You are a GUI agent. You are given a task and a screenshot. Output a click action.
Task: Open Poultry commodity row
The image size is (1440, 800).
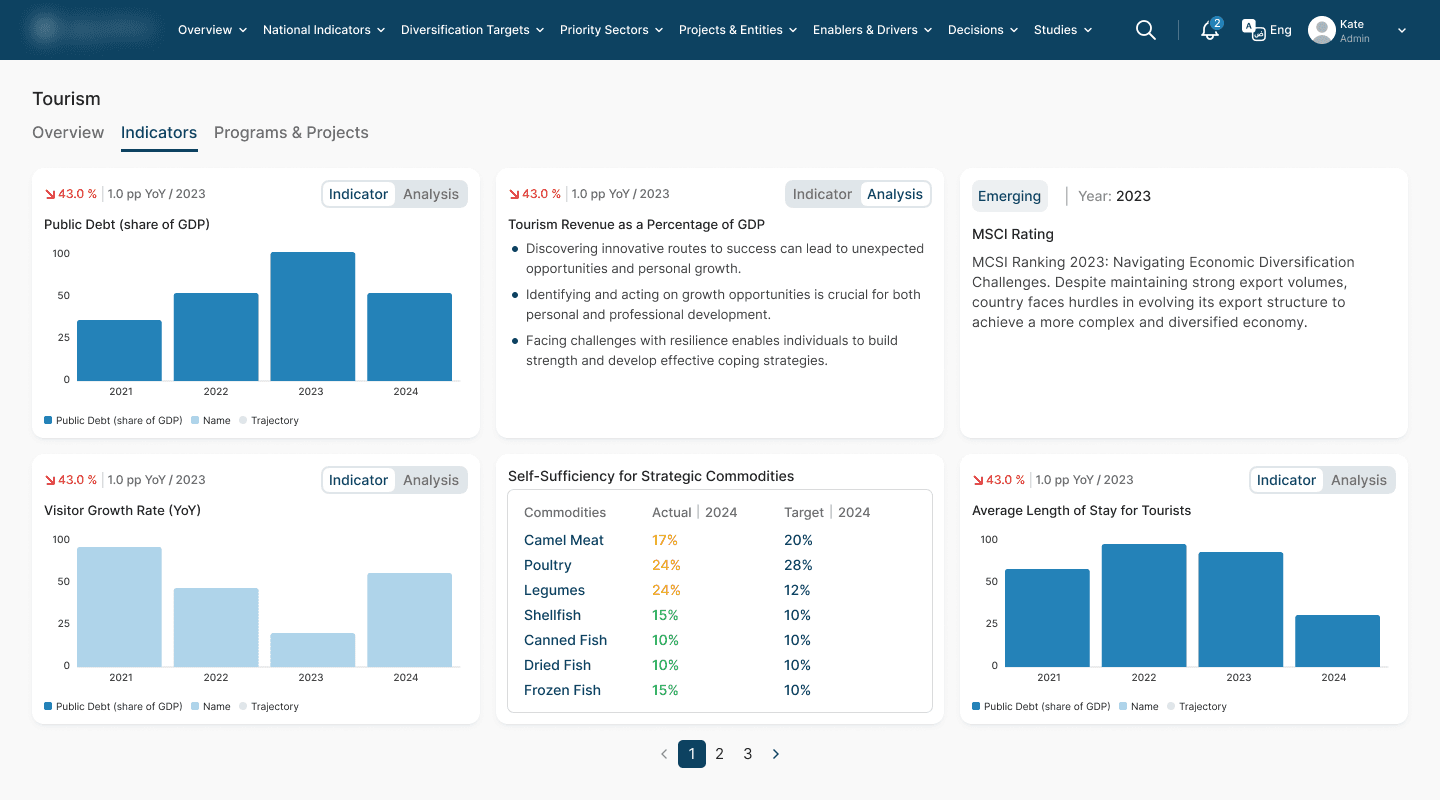(720, 565)
